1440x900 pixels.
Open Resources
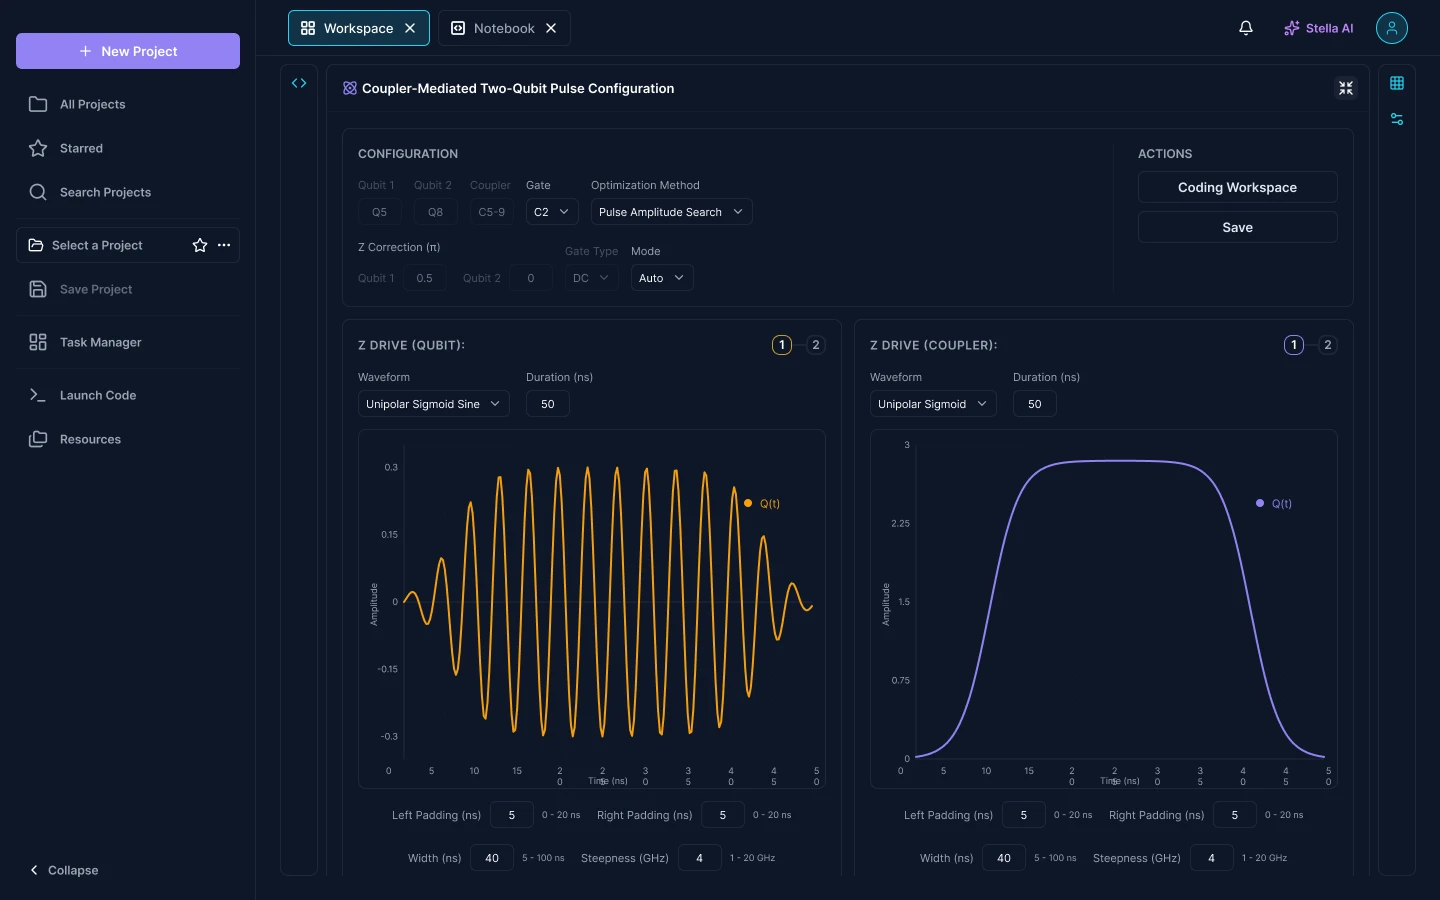[128, 439]
